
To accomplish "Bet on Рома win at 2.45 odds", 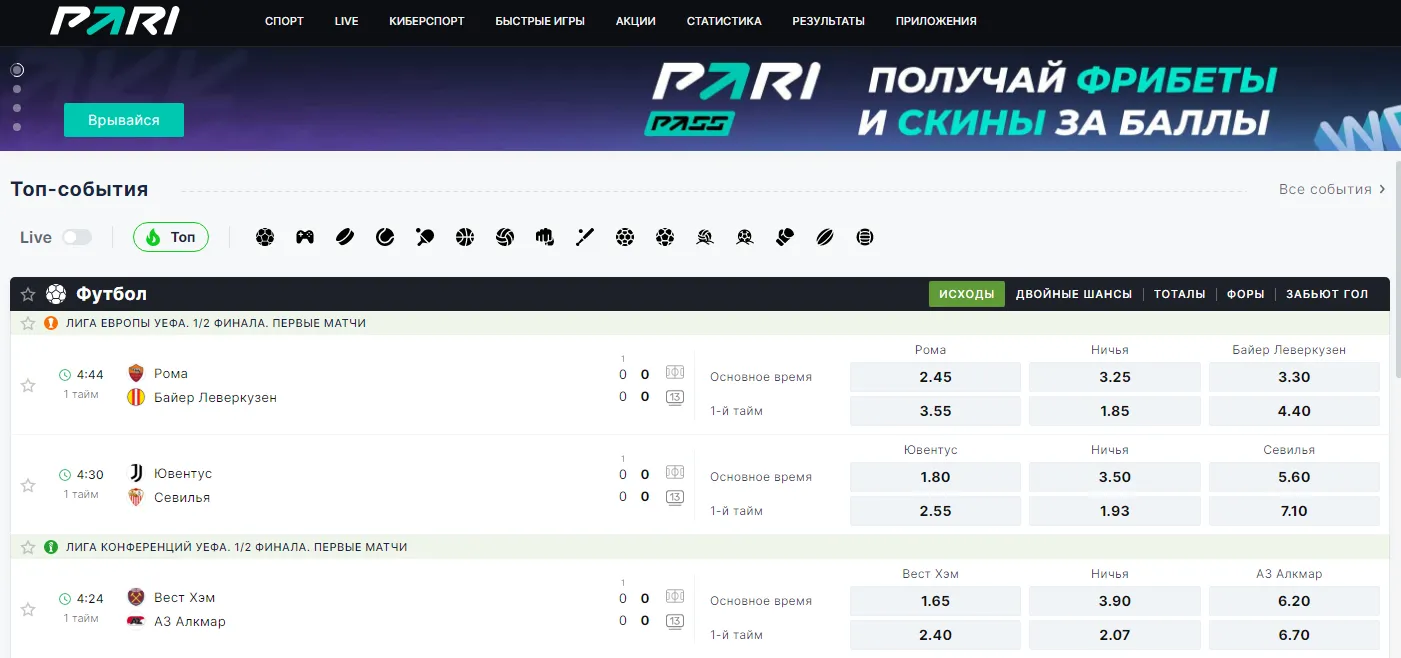I will click(x=935, y=377).
